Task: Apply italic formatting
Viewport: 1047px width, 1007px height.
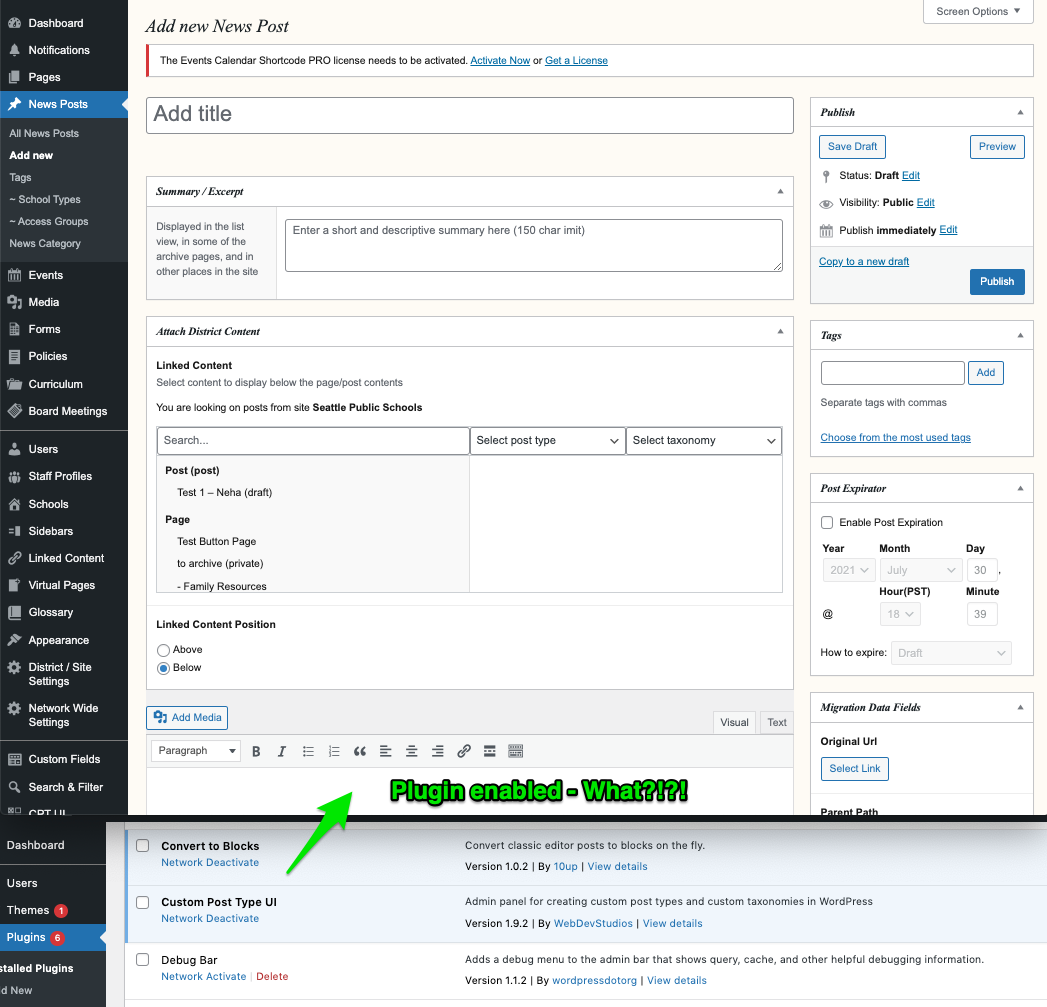Action: tap(282, 751)
